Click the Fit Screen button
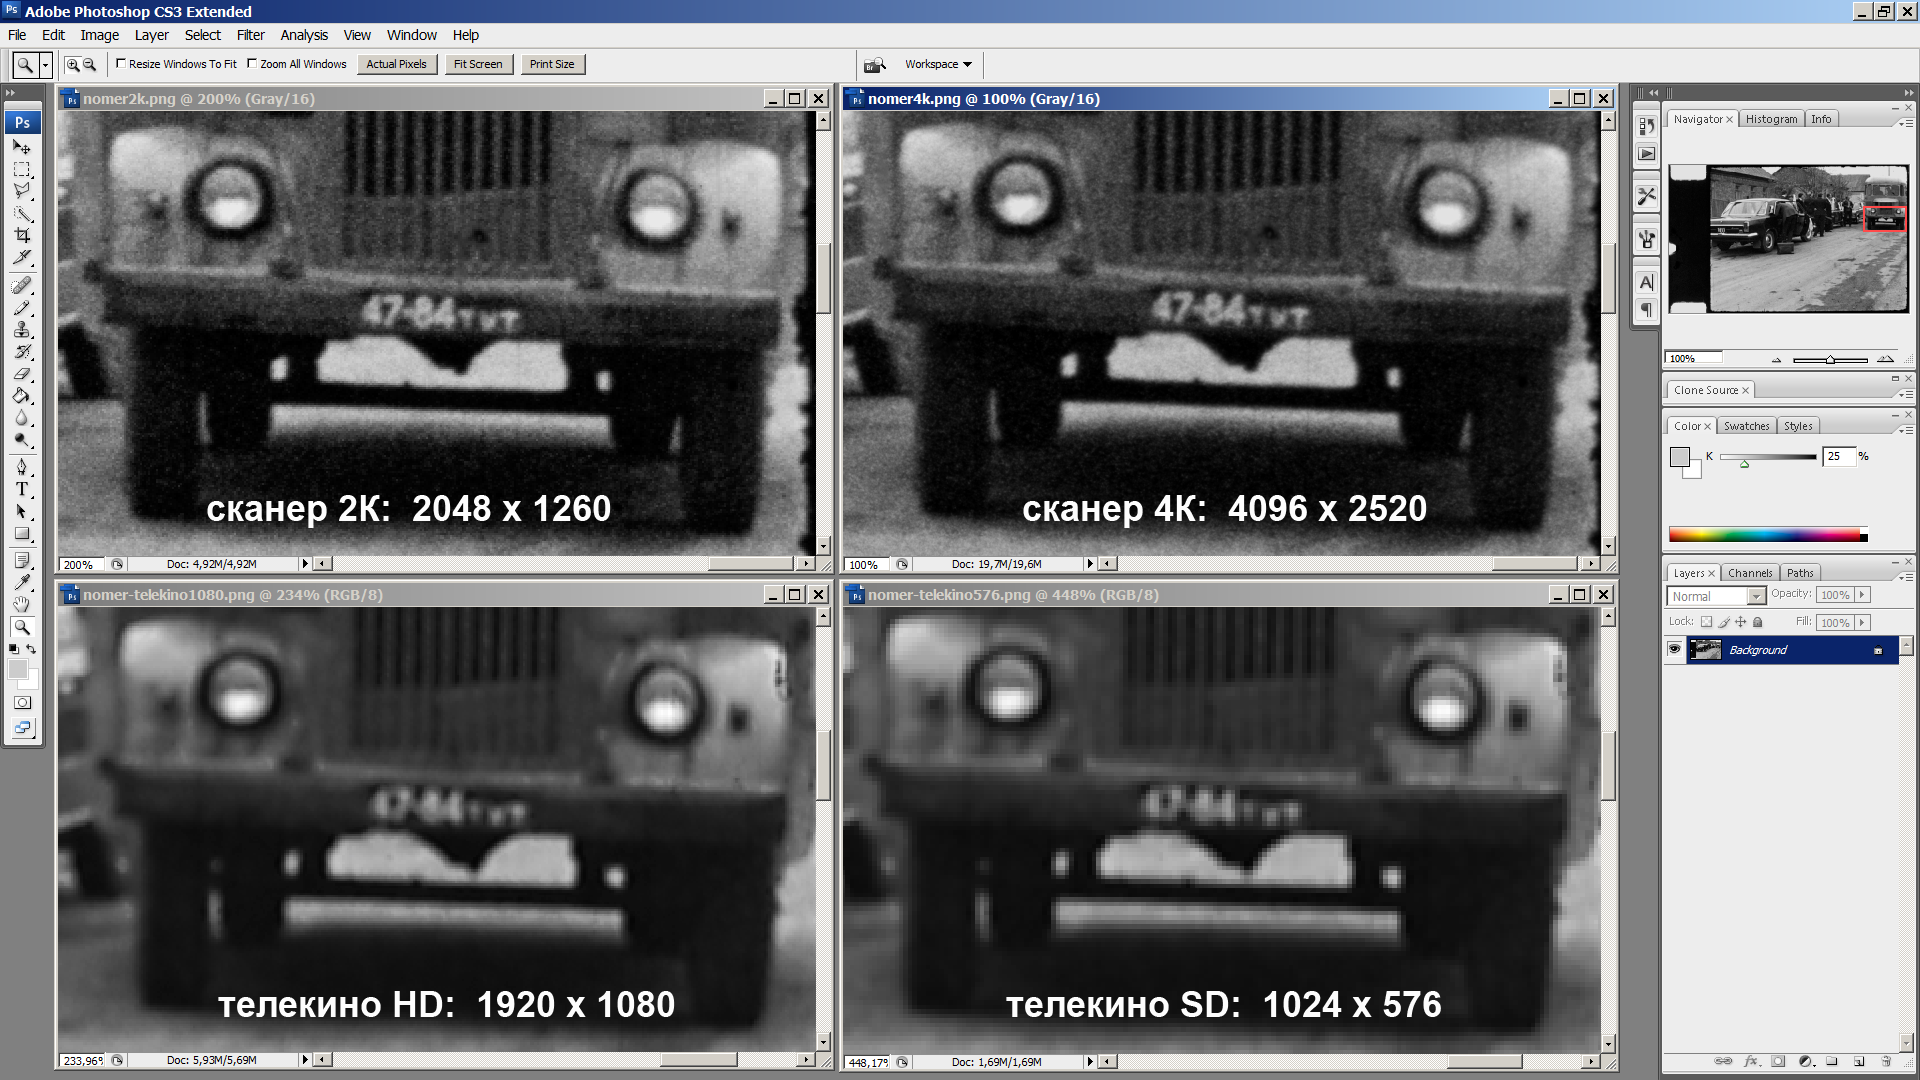This screenshot has width=1920, height=1080. click(478, 64)
